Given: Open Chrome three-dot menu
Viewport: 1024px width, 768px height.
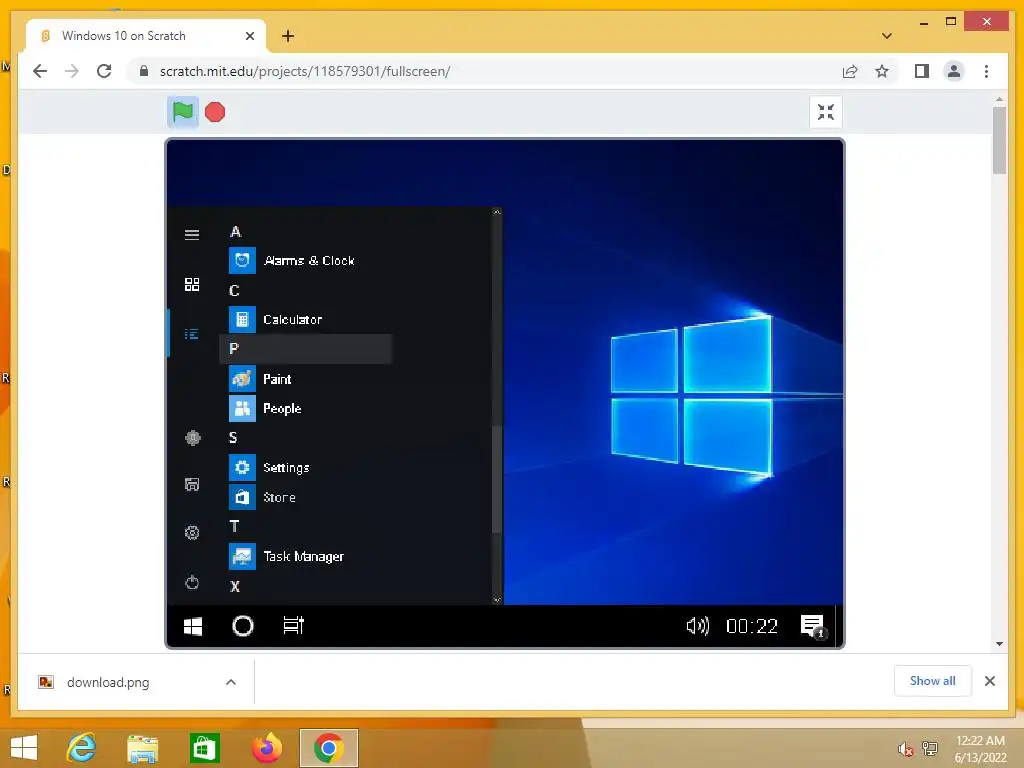Looking at the screenshot, I should tap(986, 71).
